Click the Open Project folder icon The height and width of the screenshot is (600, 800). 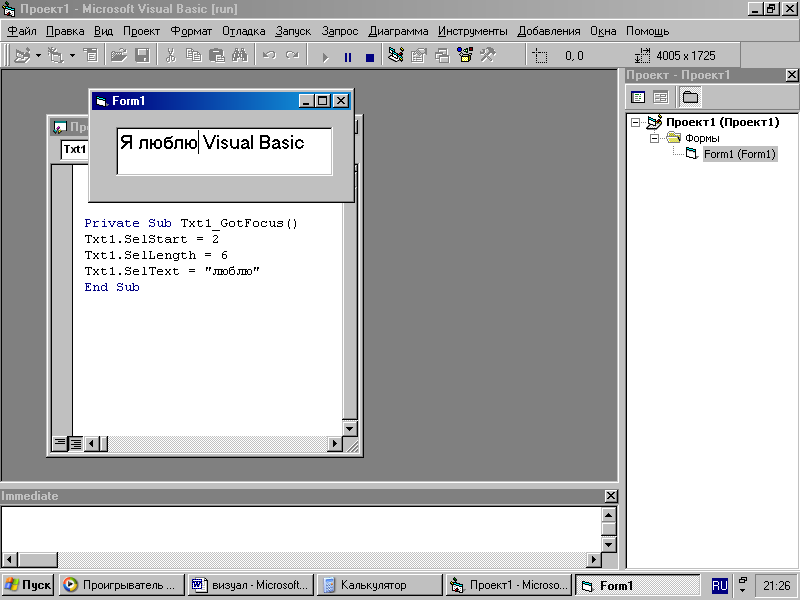point(119,55)
